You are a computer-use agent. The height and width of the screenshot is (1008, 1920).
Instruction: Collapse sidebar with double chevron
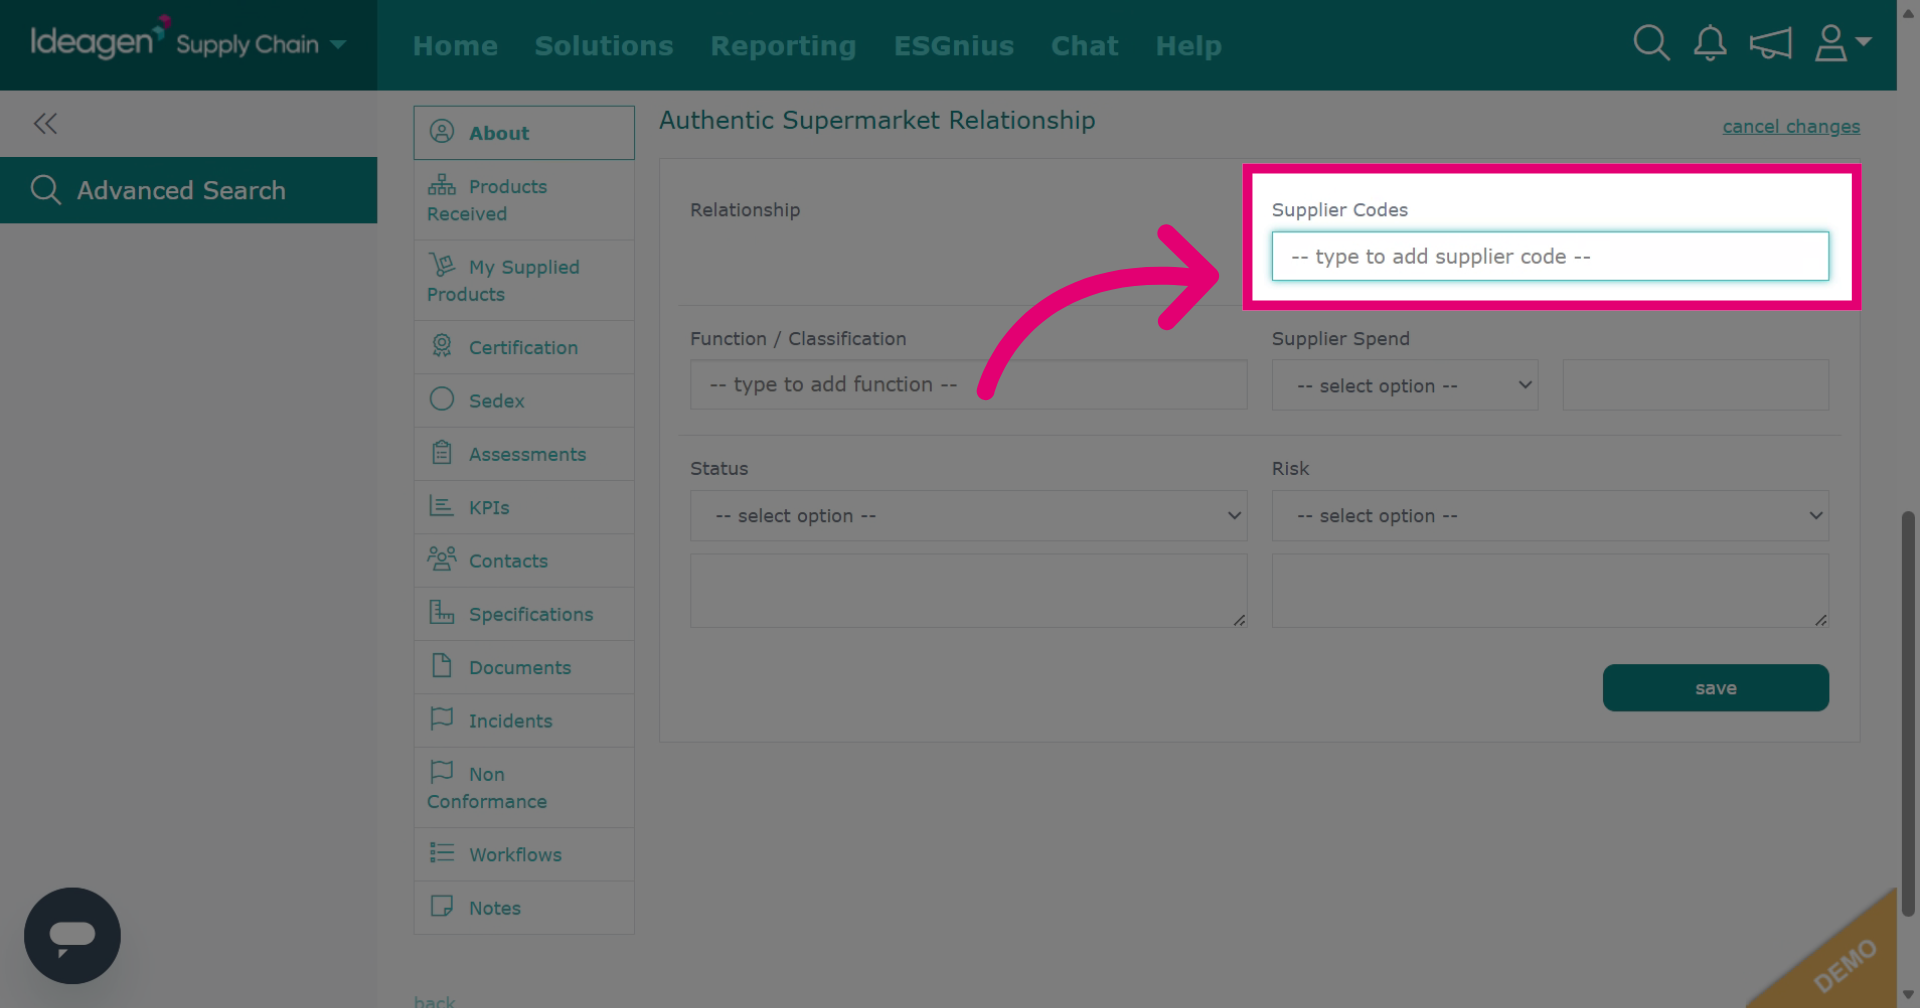45,123
